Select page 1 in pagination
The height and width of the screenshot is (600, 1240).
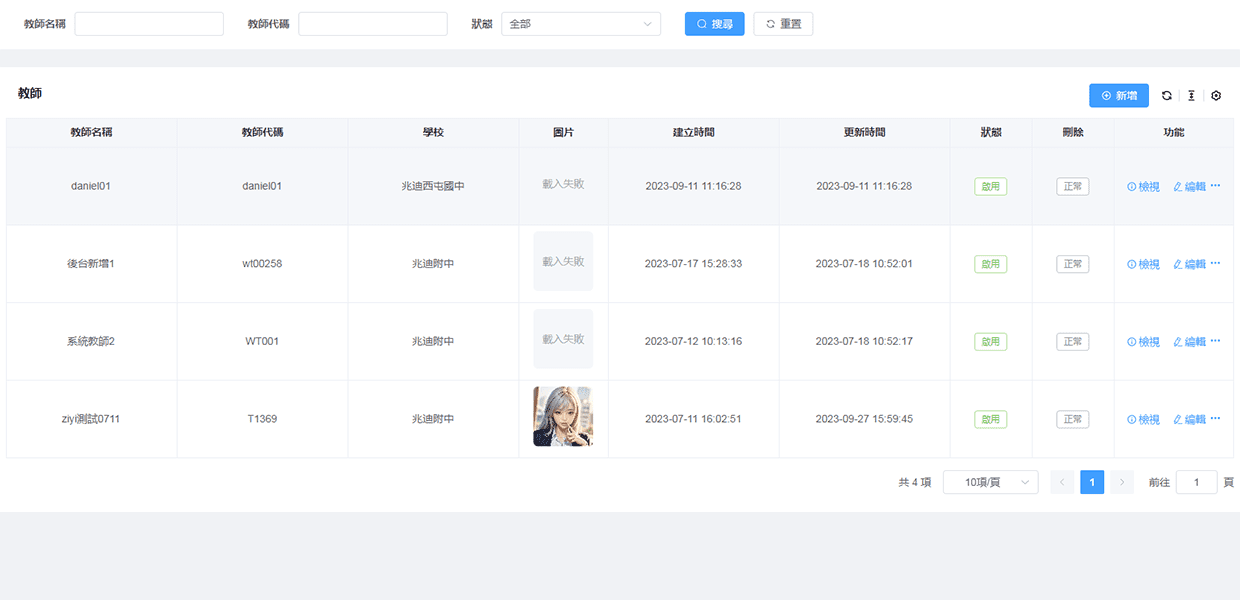pos(1092,483)
